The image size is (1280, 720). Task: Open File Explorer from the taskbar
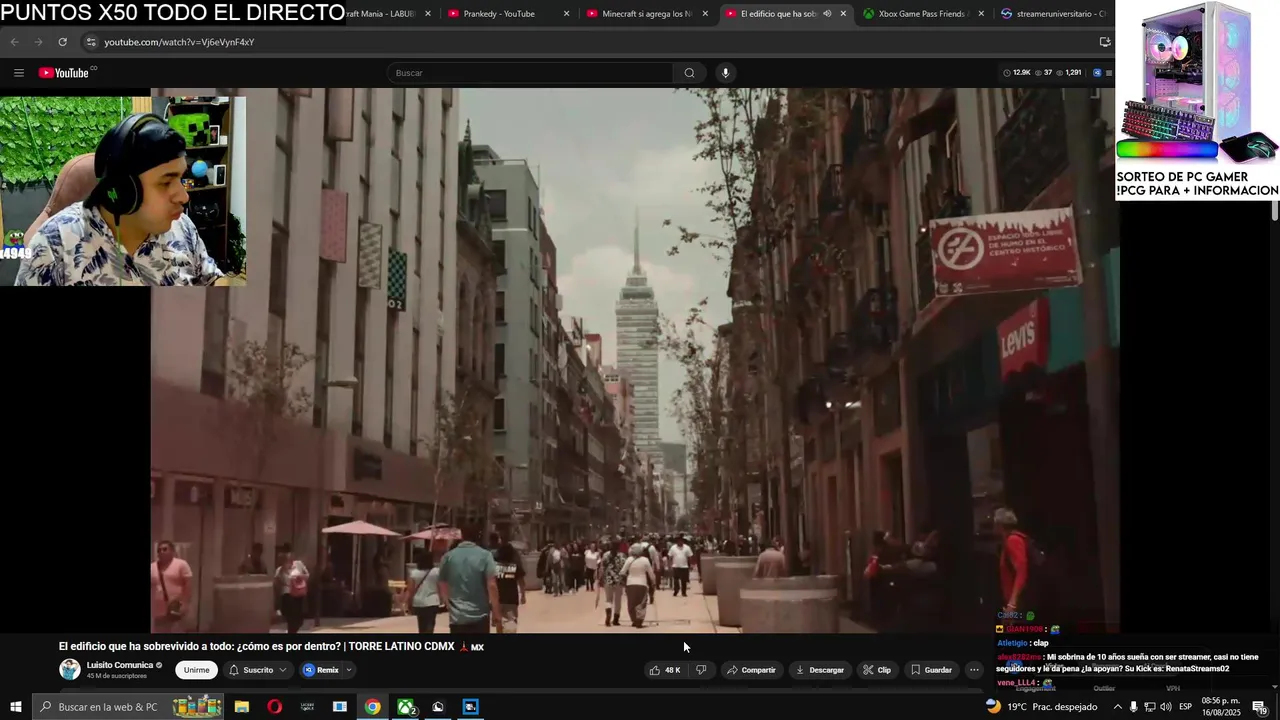(x=241, y=707)
